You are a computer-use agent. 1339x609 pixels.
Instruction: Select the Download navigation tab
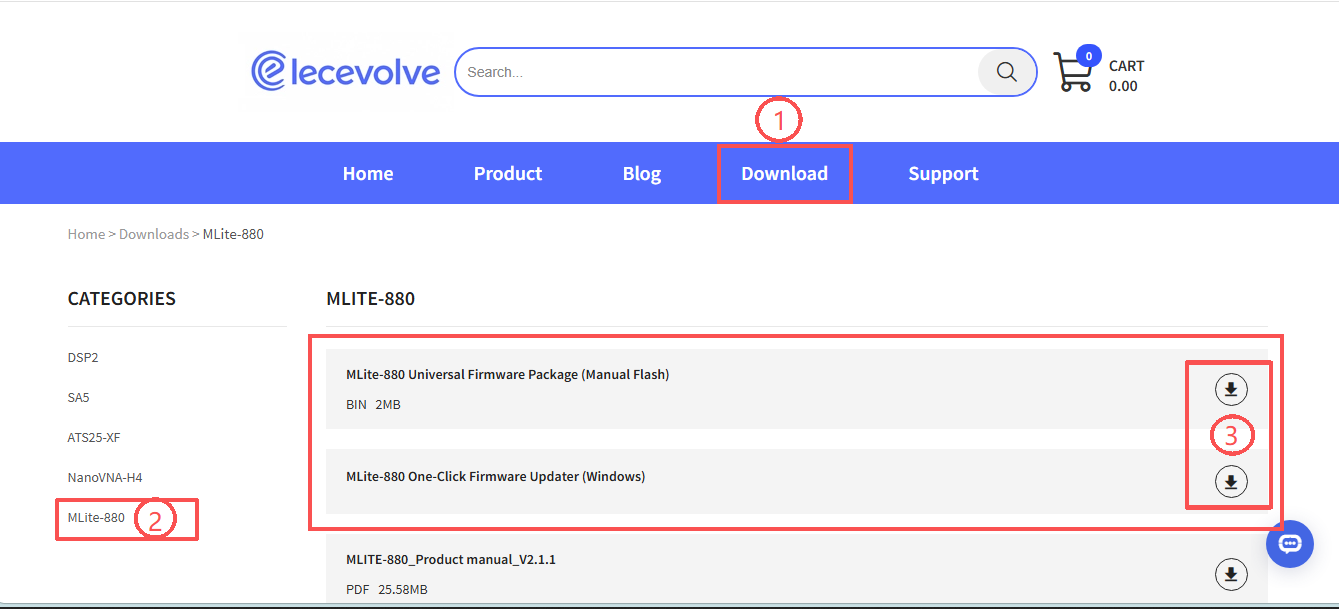tap(785, 173)
